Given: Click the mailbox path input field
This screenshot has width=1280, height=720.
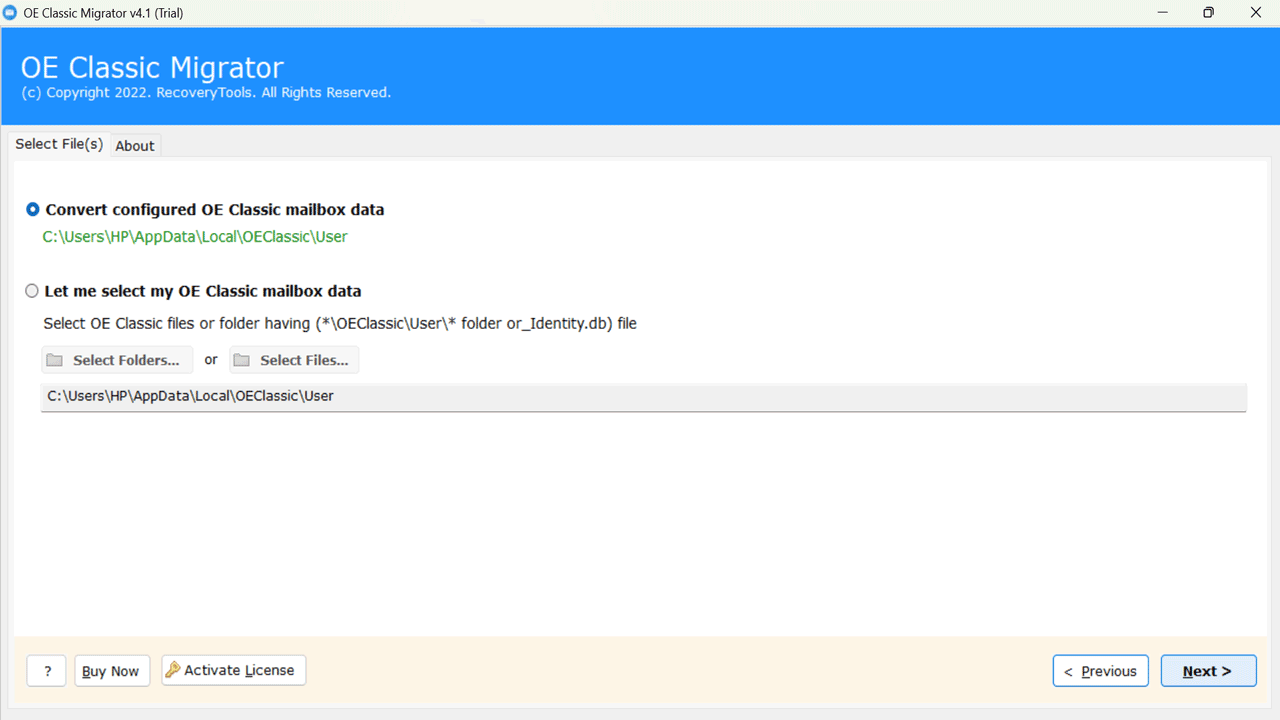Looking at the screenshot, I should point(643,397).
